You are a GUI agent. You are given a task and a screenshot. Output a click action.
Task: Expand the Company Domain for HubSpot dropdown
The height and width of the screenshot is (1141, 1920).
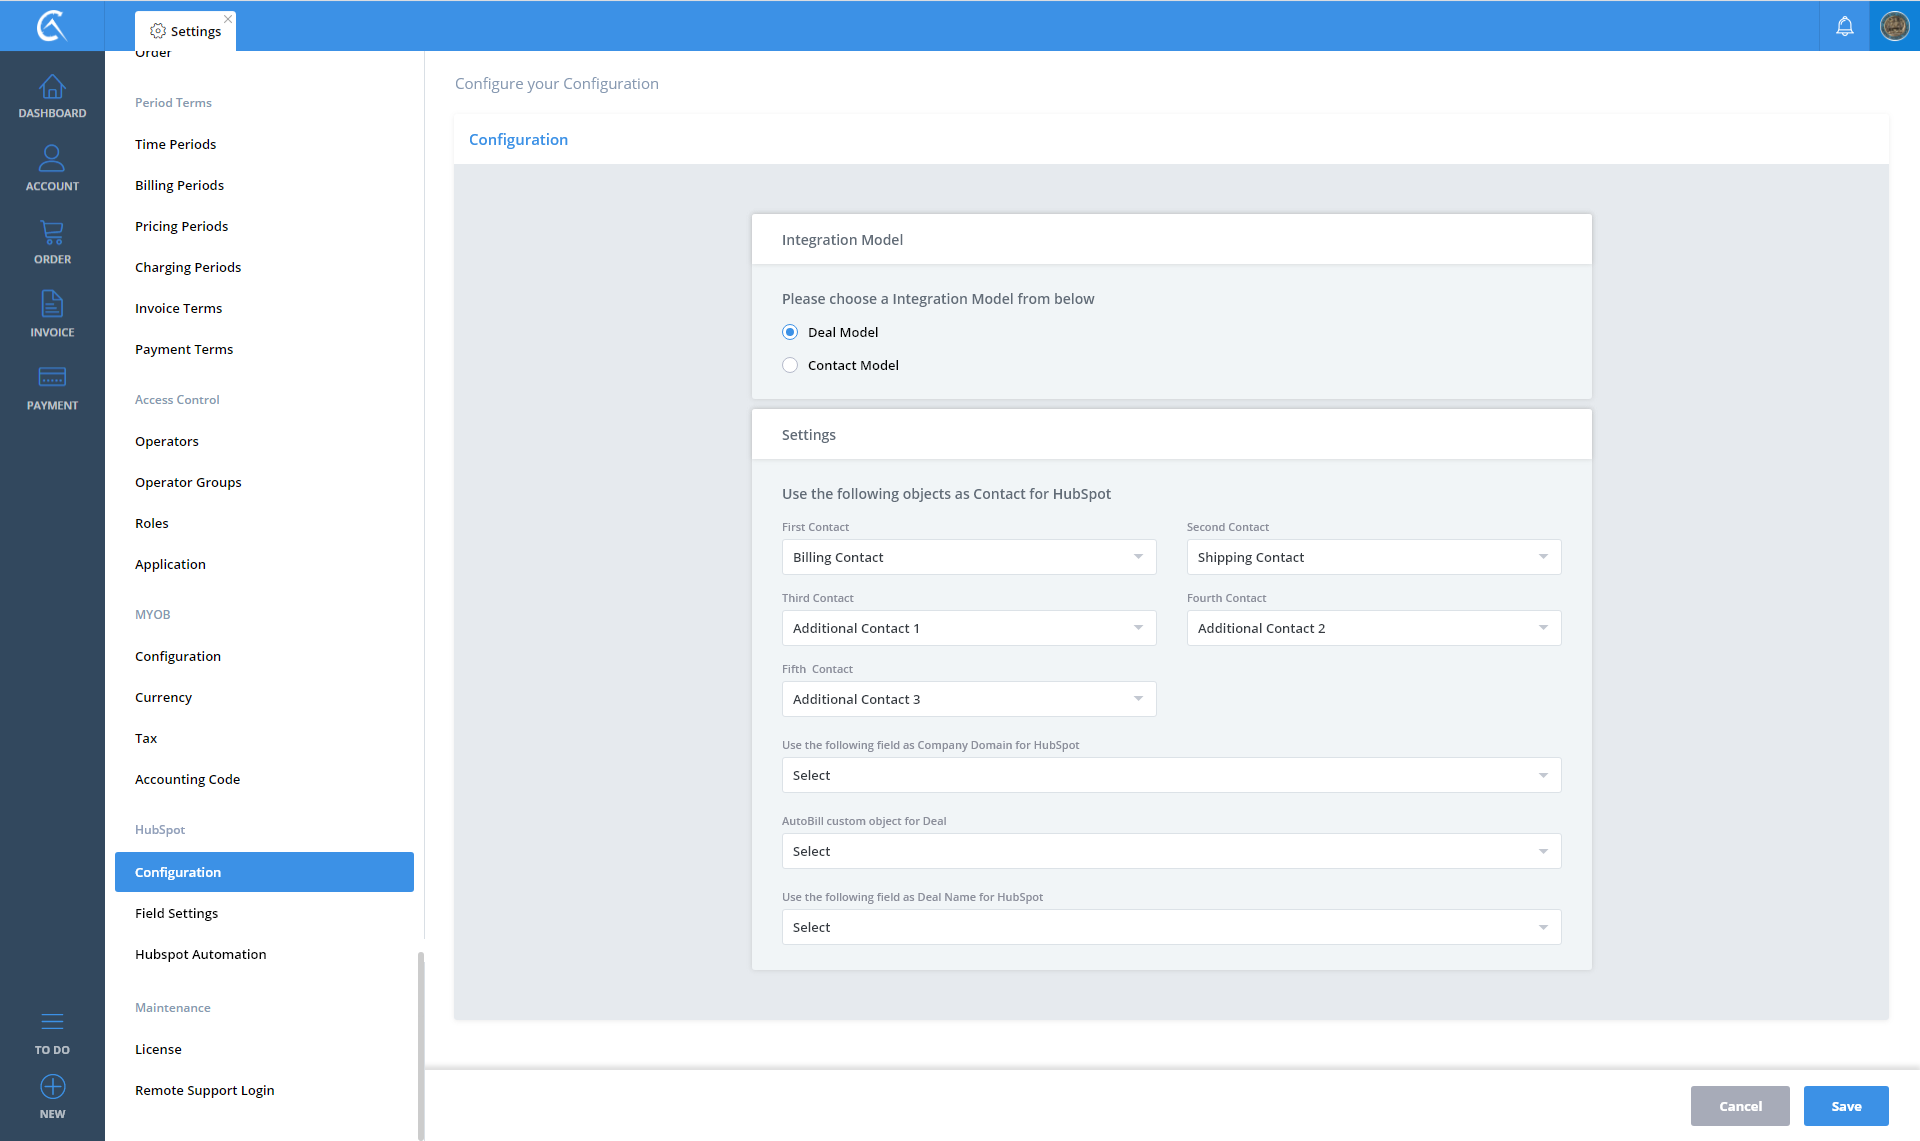tap(1171, 775)
